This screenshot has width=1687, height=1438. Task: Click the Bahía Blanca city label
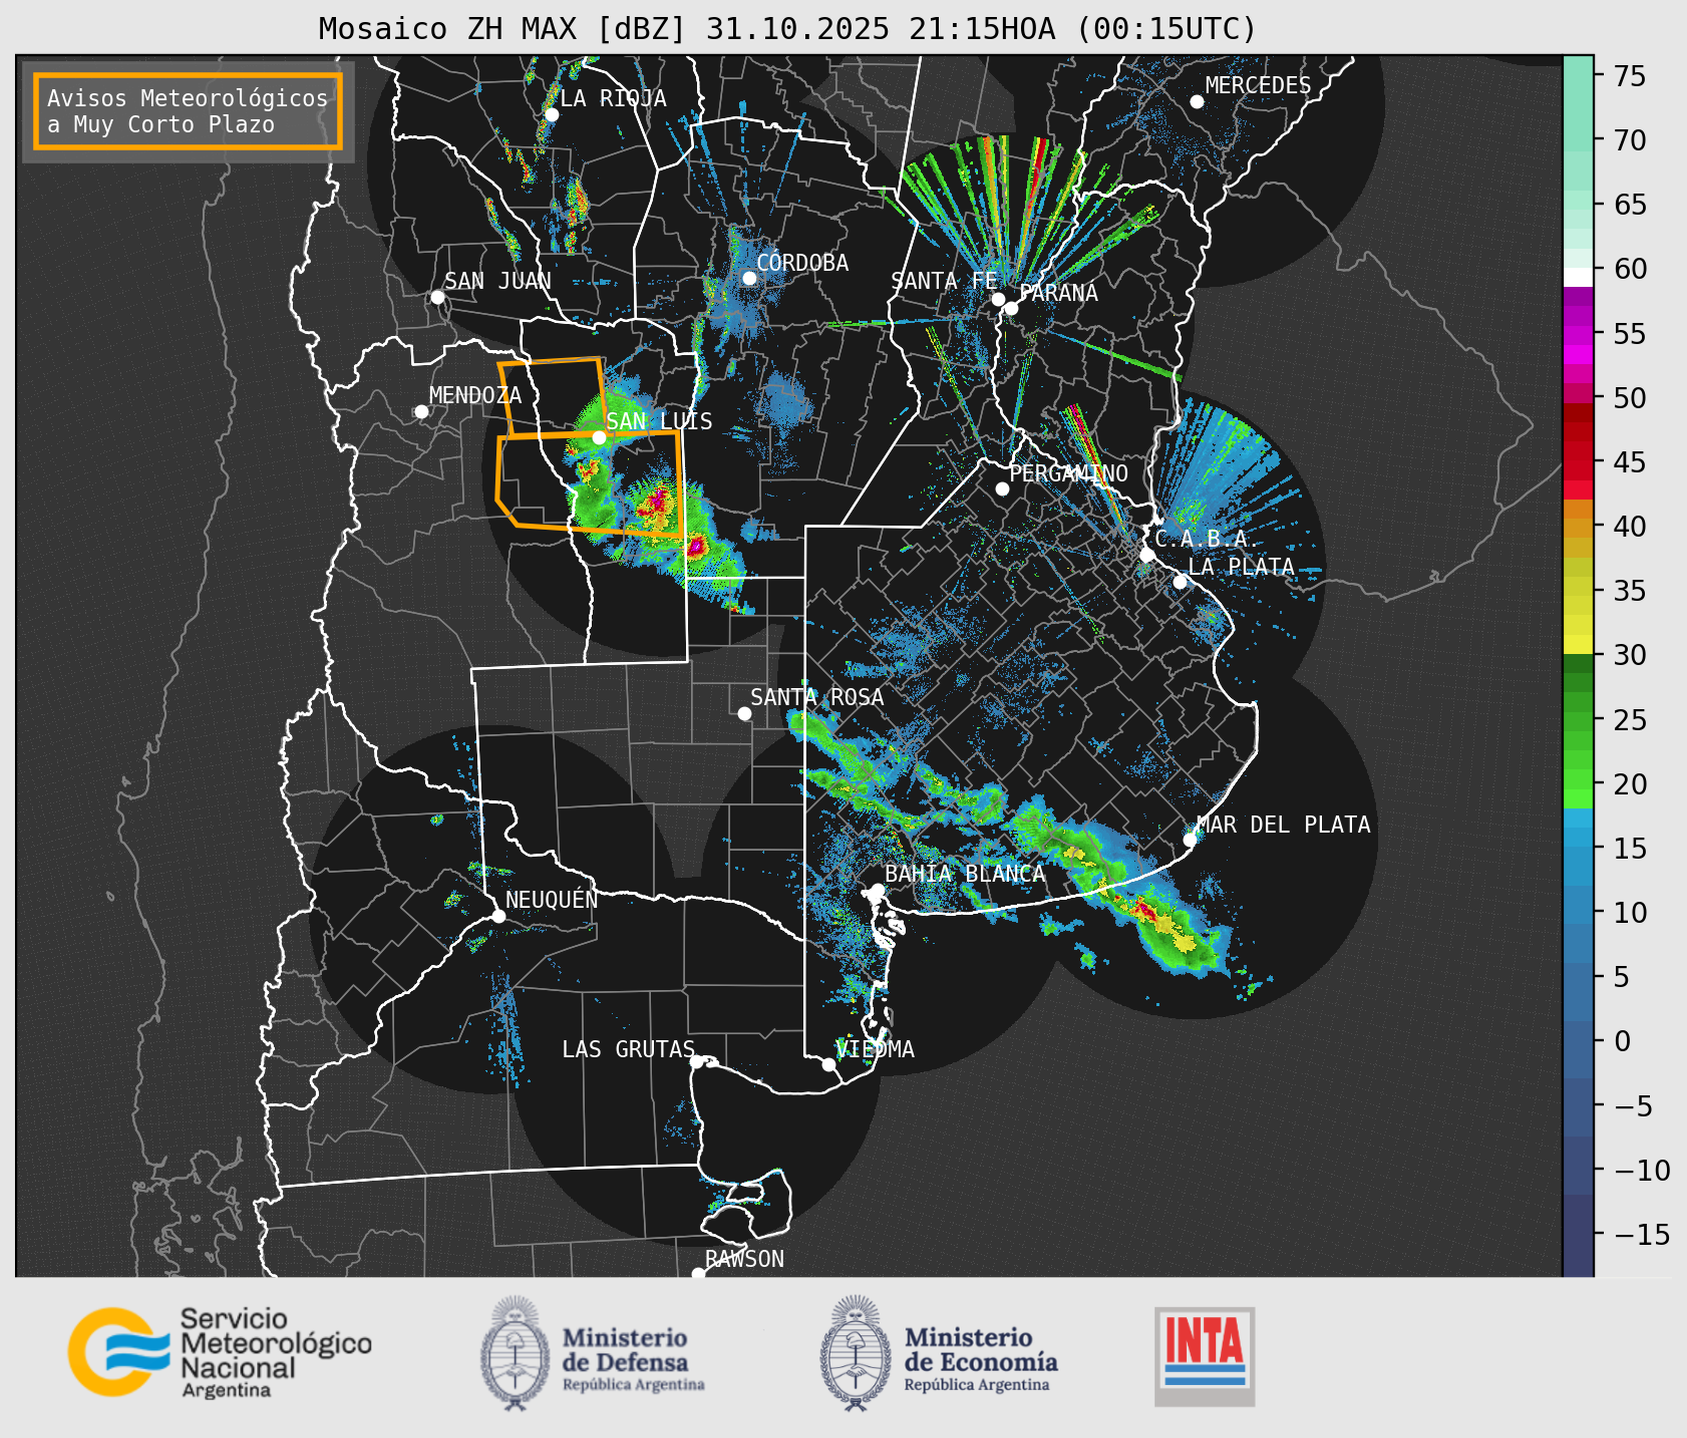tap(965, 874)
